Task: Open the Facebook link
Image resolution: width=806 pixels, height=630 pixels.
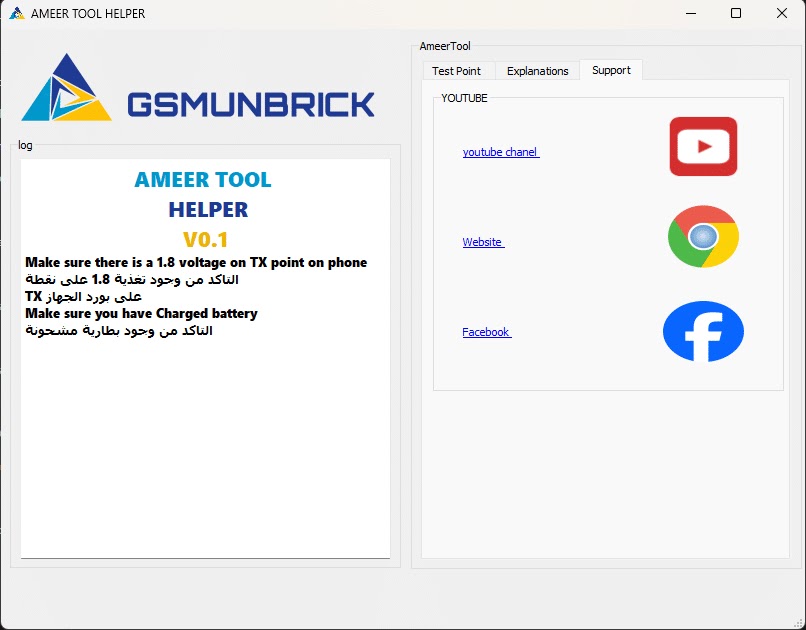Action: point(487,332)
